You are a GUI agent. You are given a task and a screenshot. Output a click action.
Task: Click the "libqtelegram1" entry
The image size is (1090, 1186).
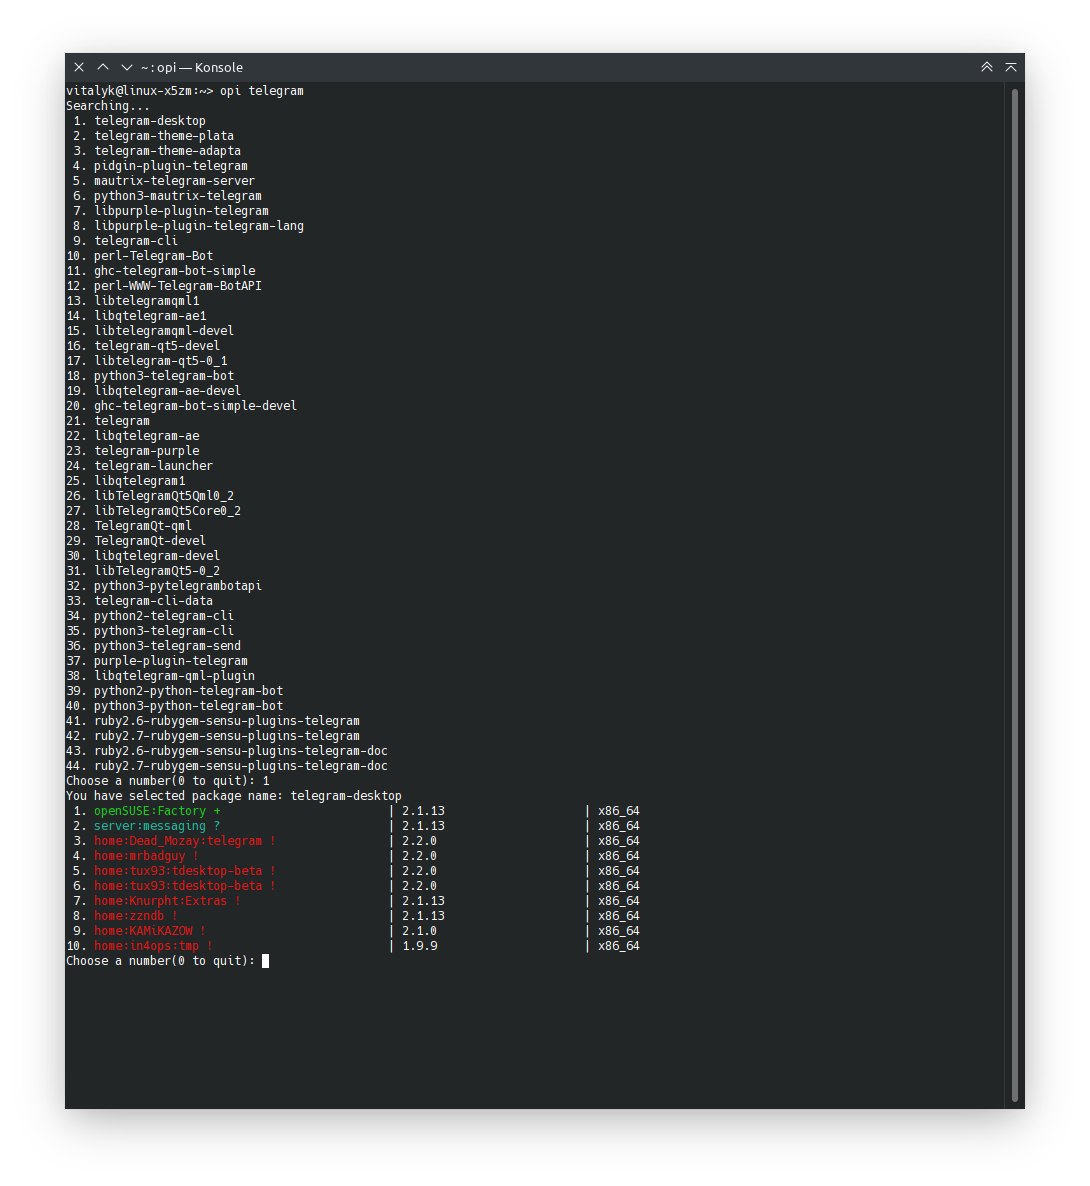click(x=139, y=481)
